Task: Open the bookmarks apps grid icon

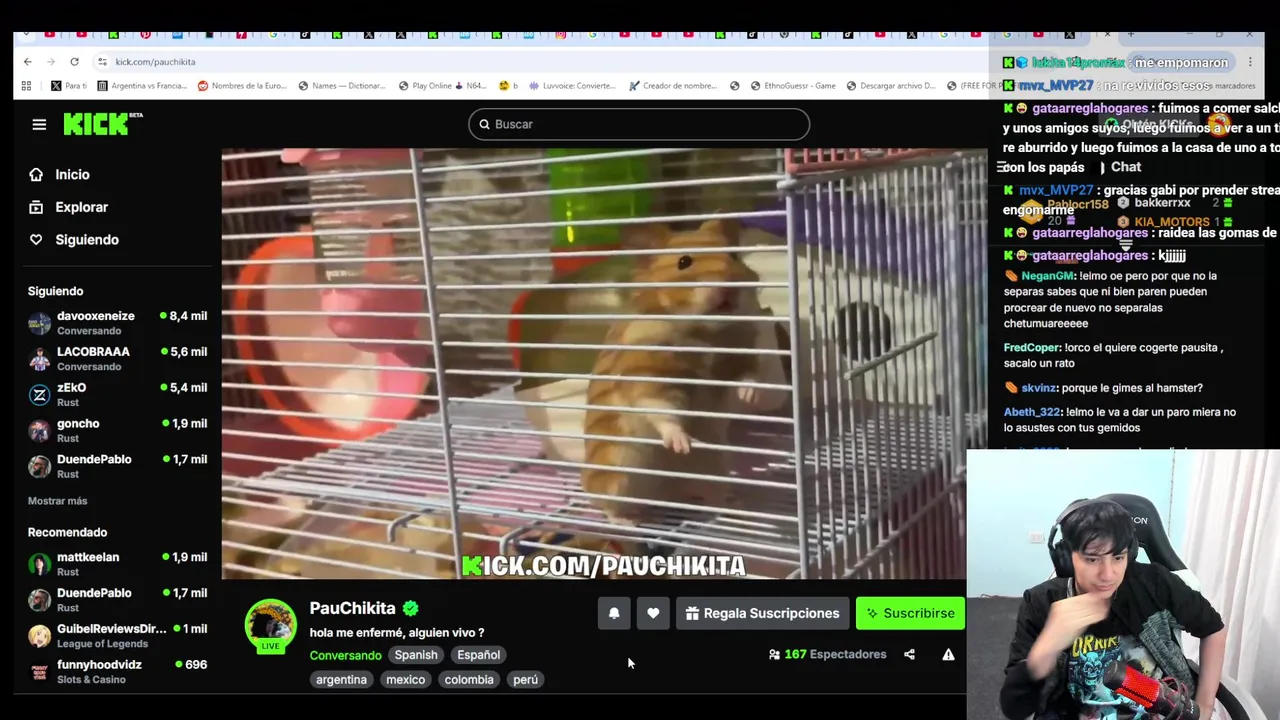Action: pos(26,86)
